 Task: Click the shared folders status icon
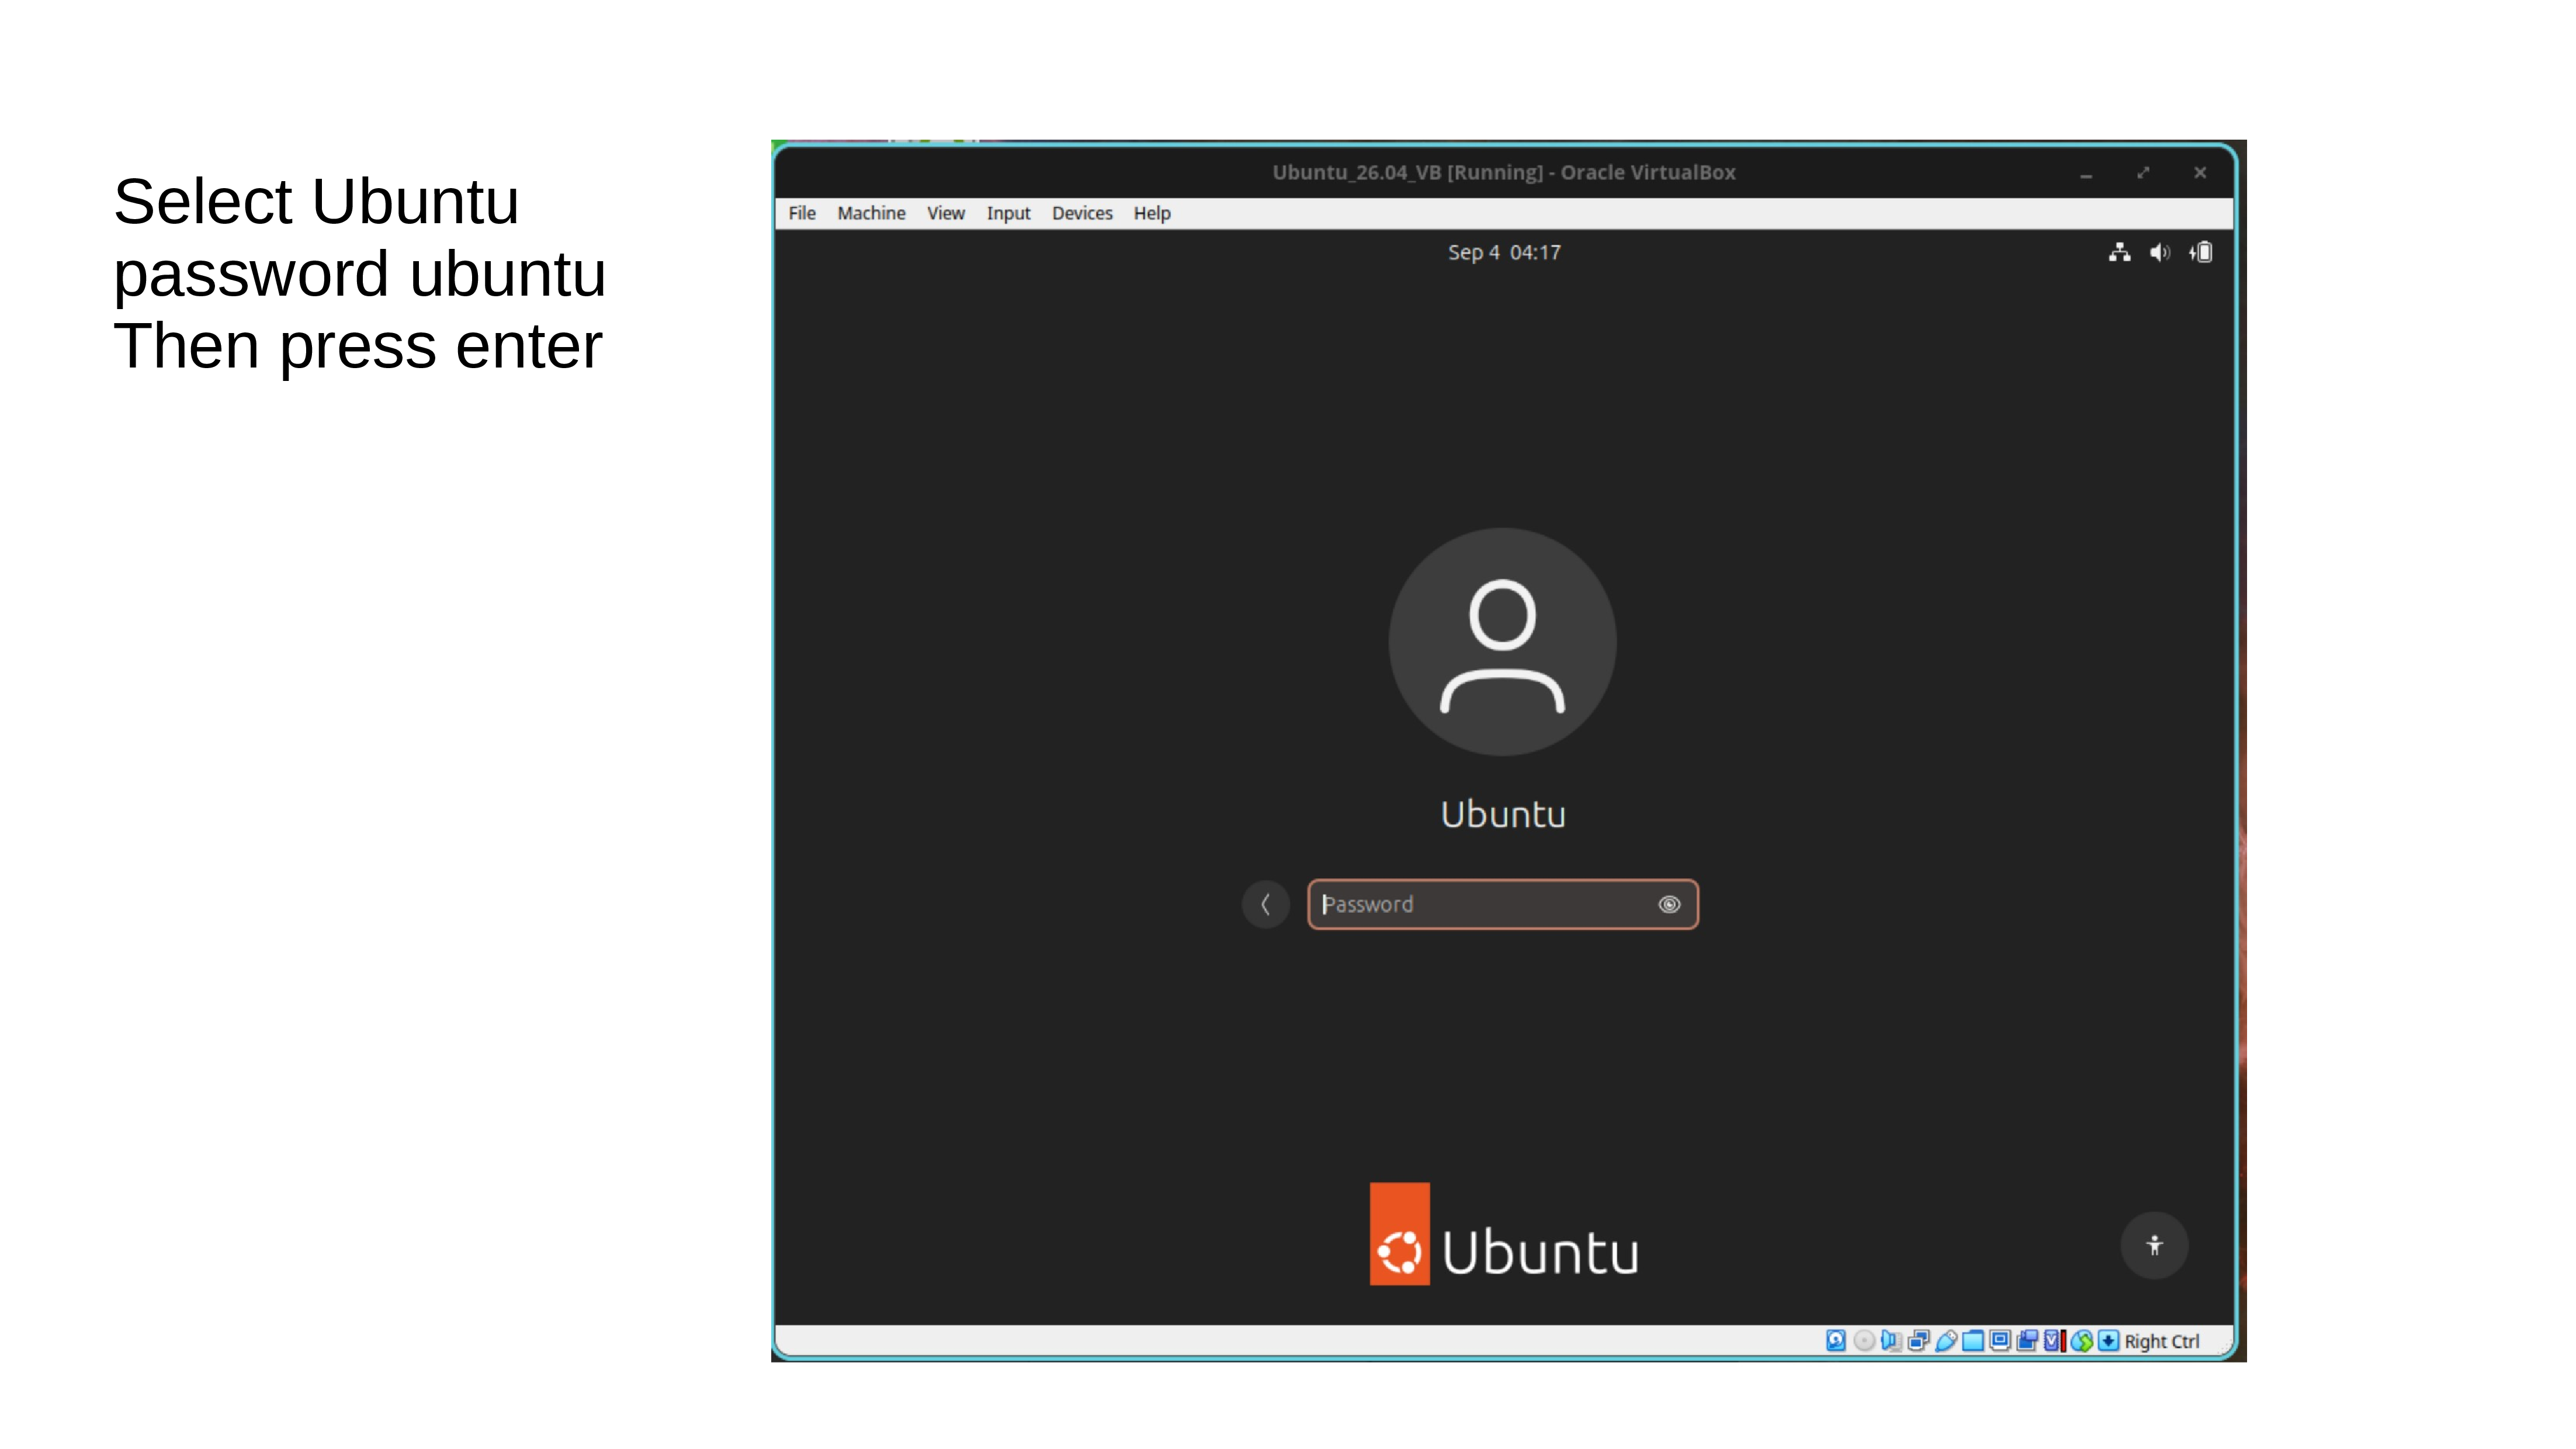(1973, 1341)
